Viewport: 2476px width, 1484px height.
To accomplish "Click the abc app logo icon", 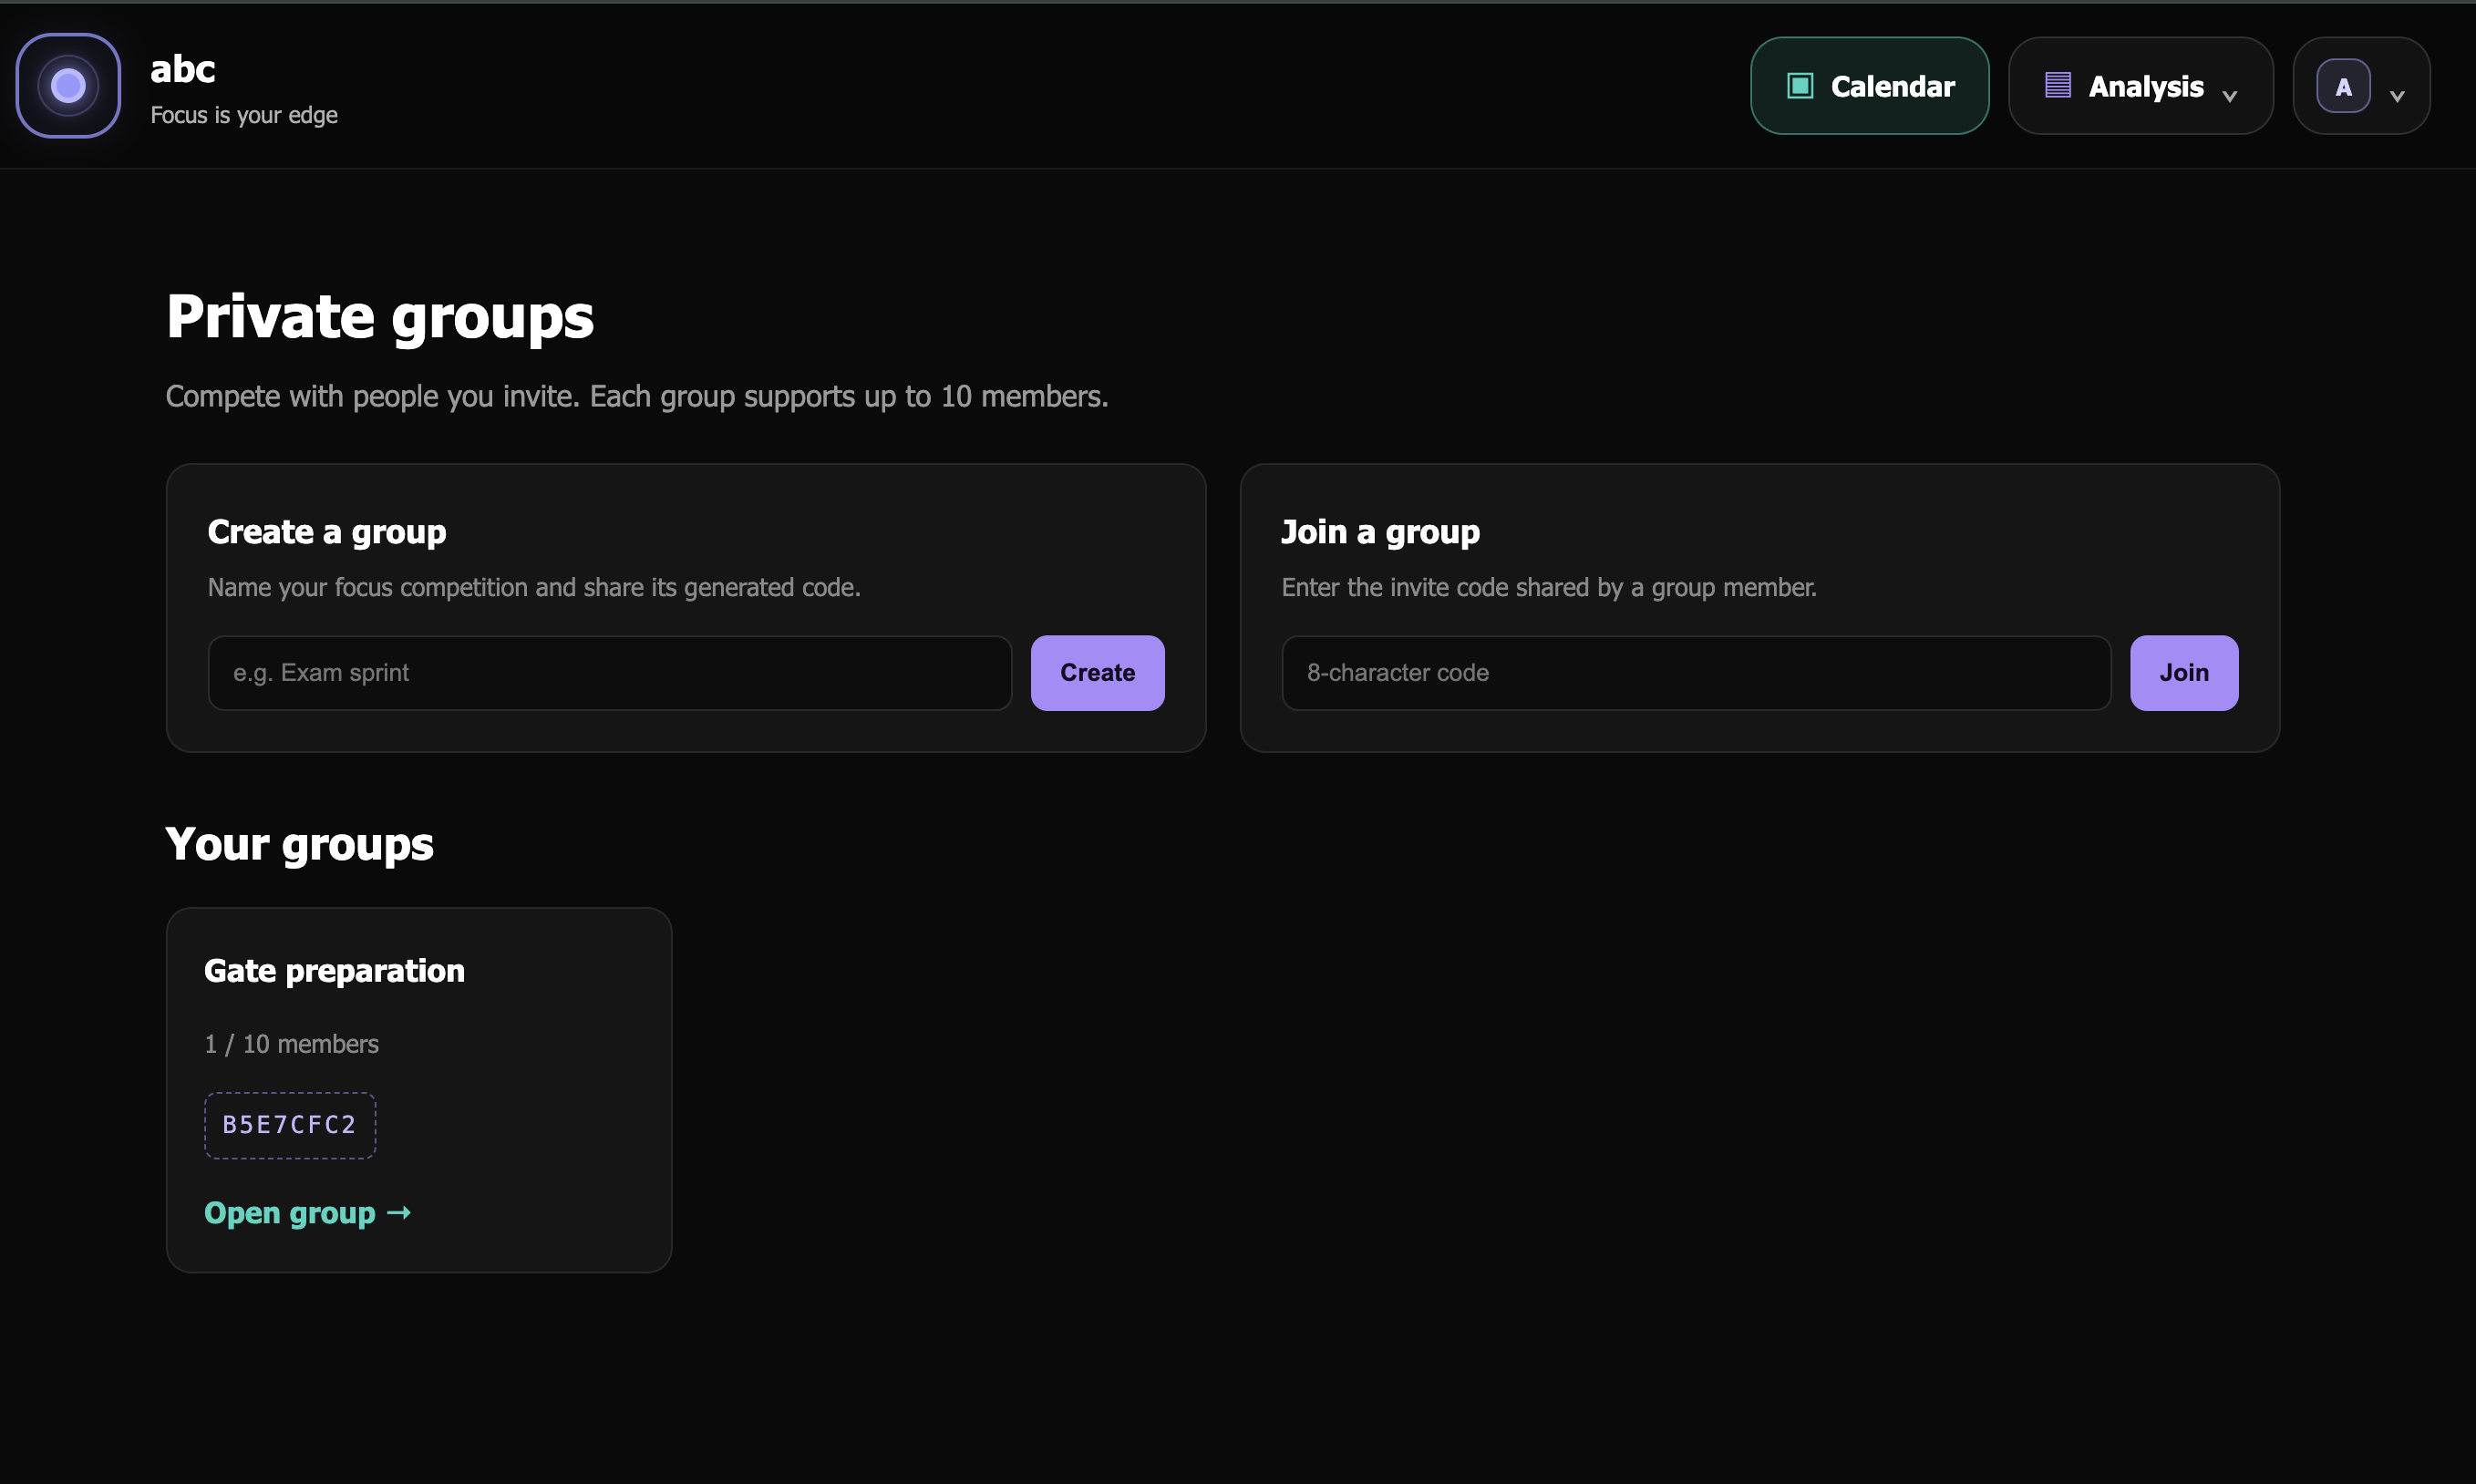I will (68, 86).
